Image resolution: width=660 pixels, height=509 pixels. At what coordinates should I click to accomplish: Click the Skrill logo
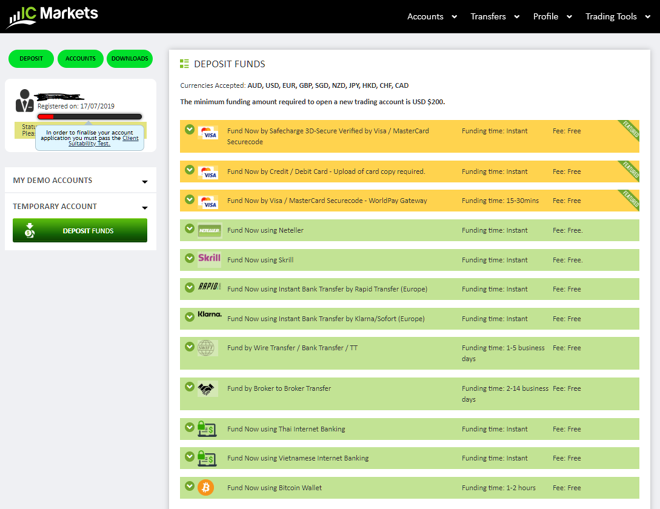point(209,258)
